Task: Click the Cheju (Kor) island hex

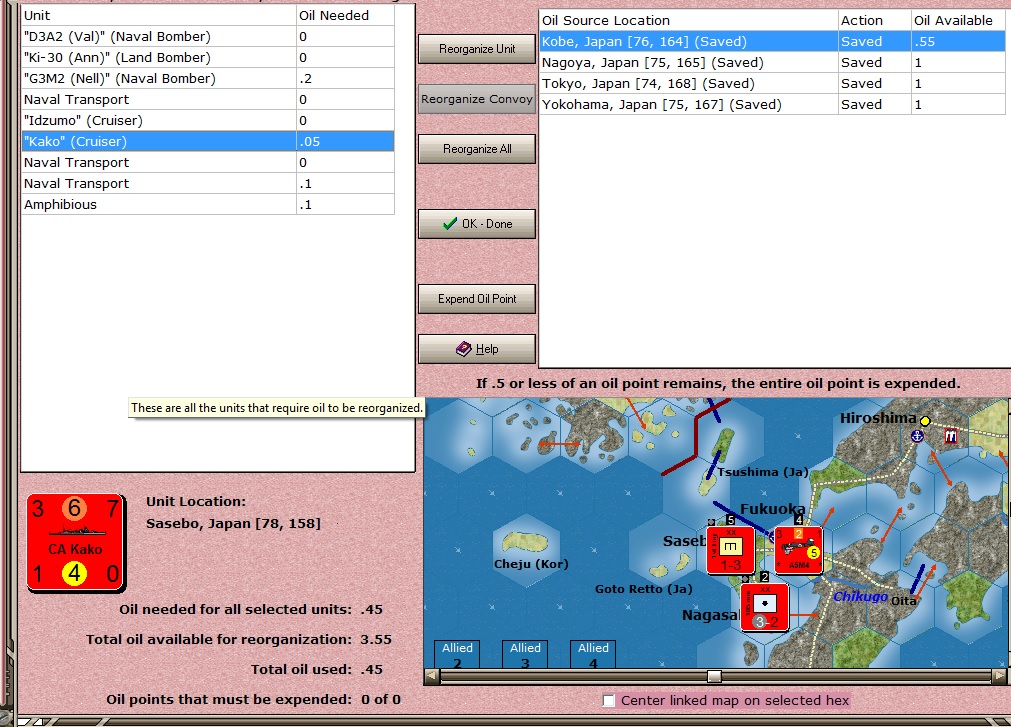Action: tap(527, 550)
